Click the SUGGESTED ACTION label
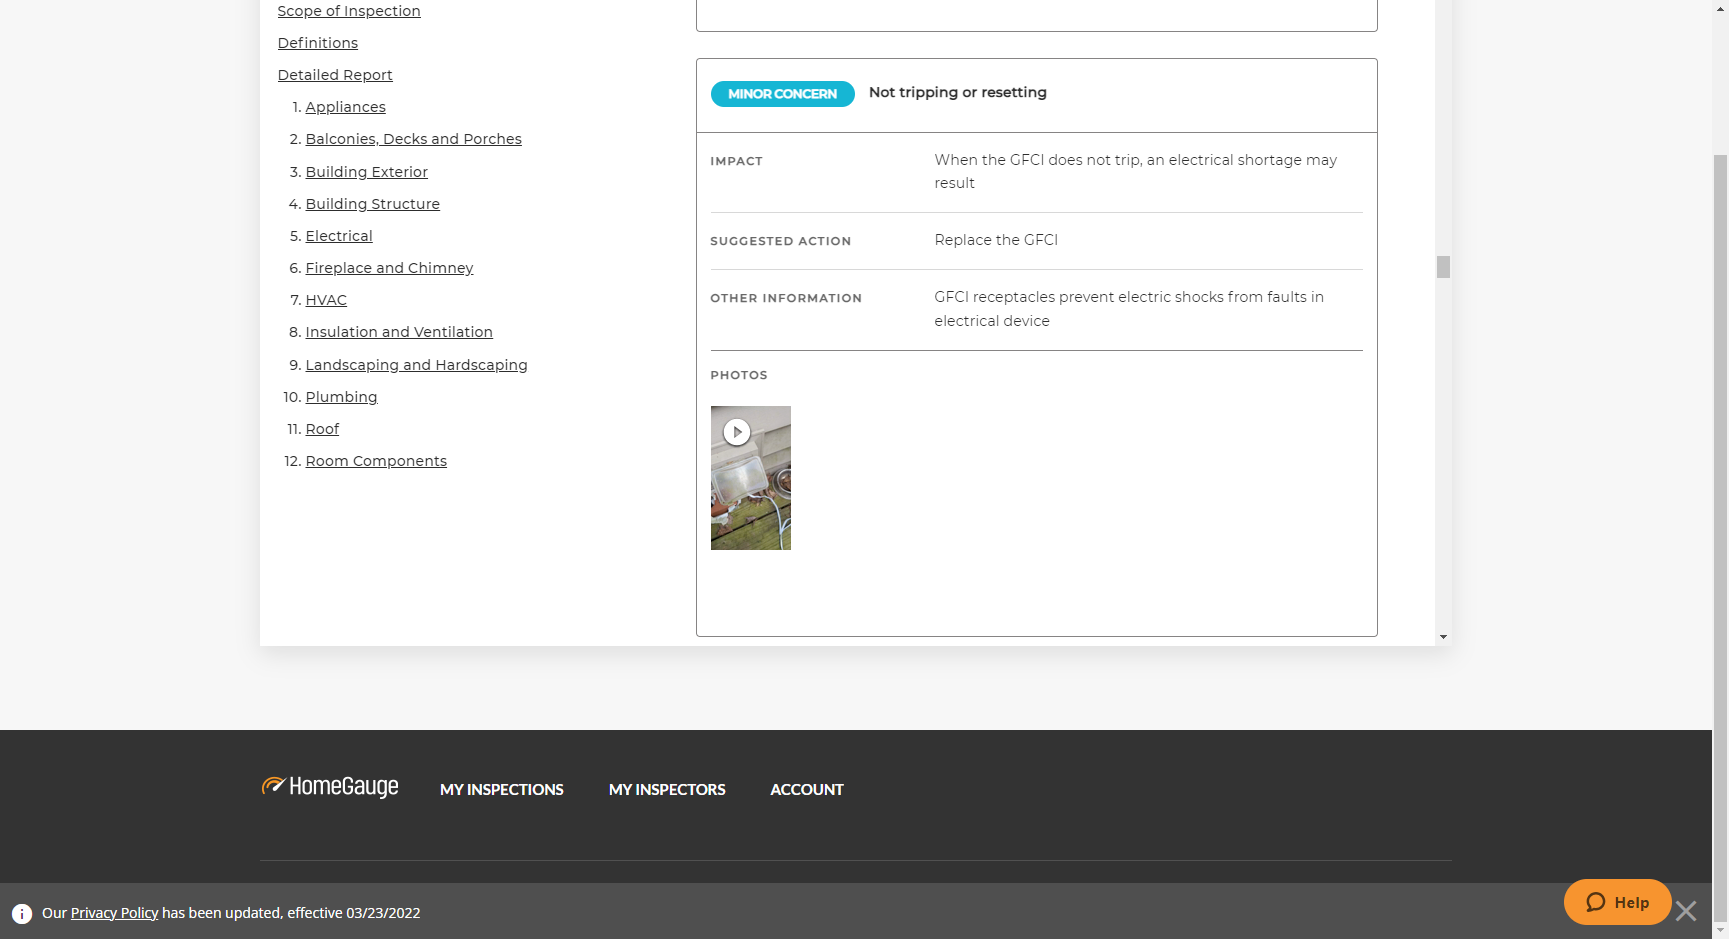1729x939 pixels. coord(781,241)
